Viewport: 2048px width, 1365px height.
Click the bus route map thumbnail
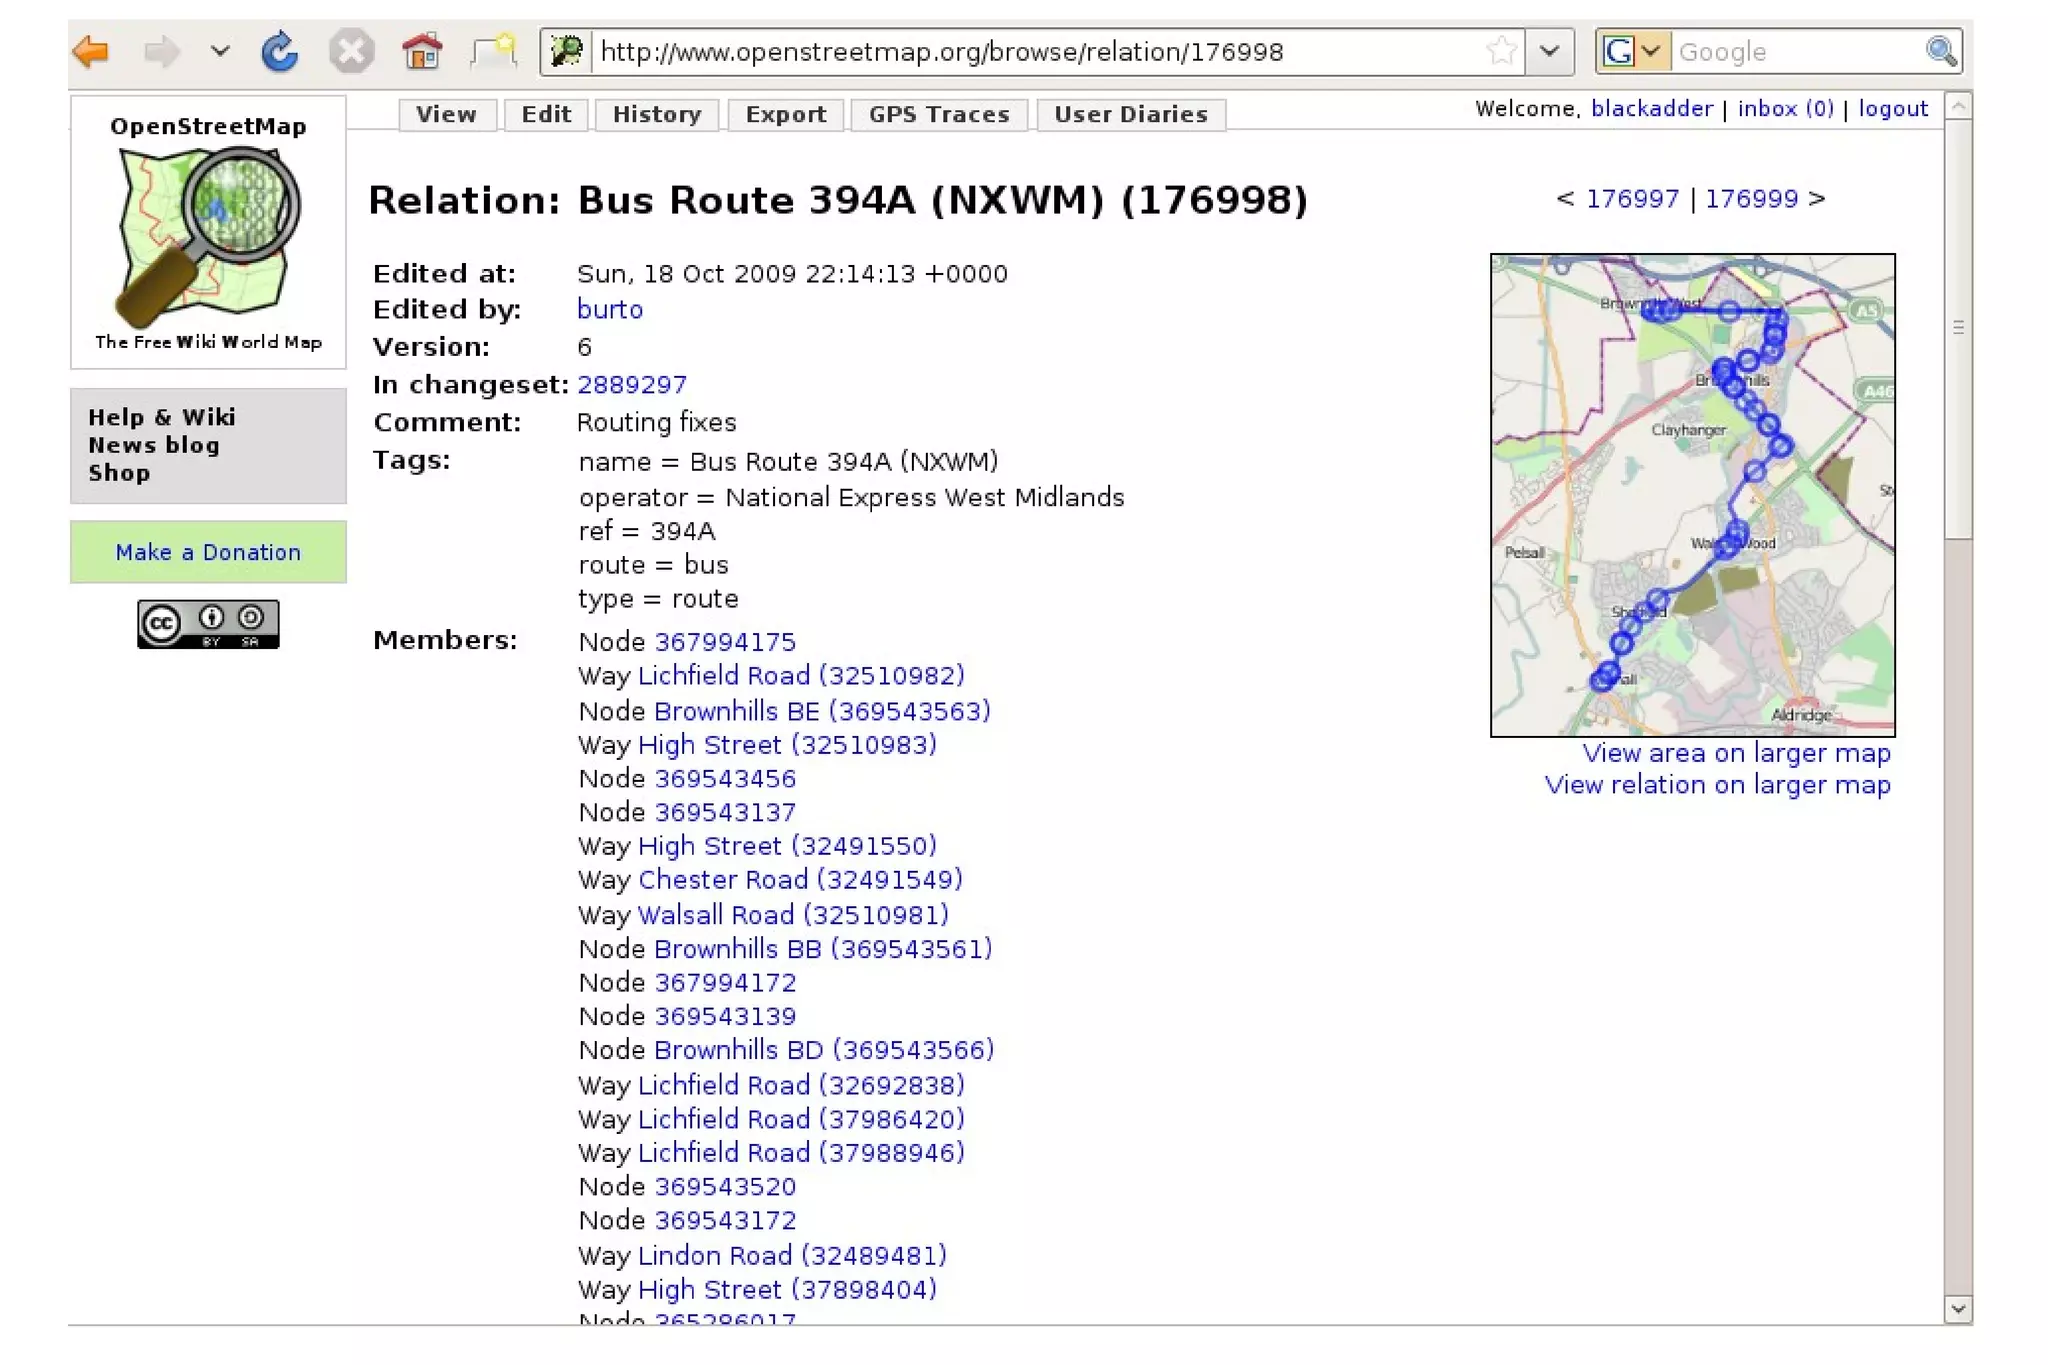click(x=1692, y=495)
